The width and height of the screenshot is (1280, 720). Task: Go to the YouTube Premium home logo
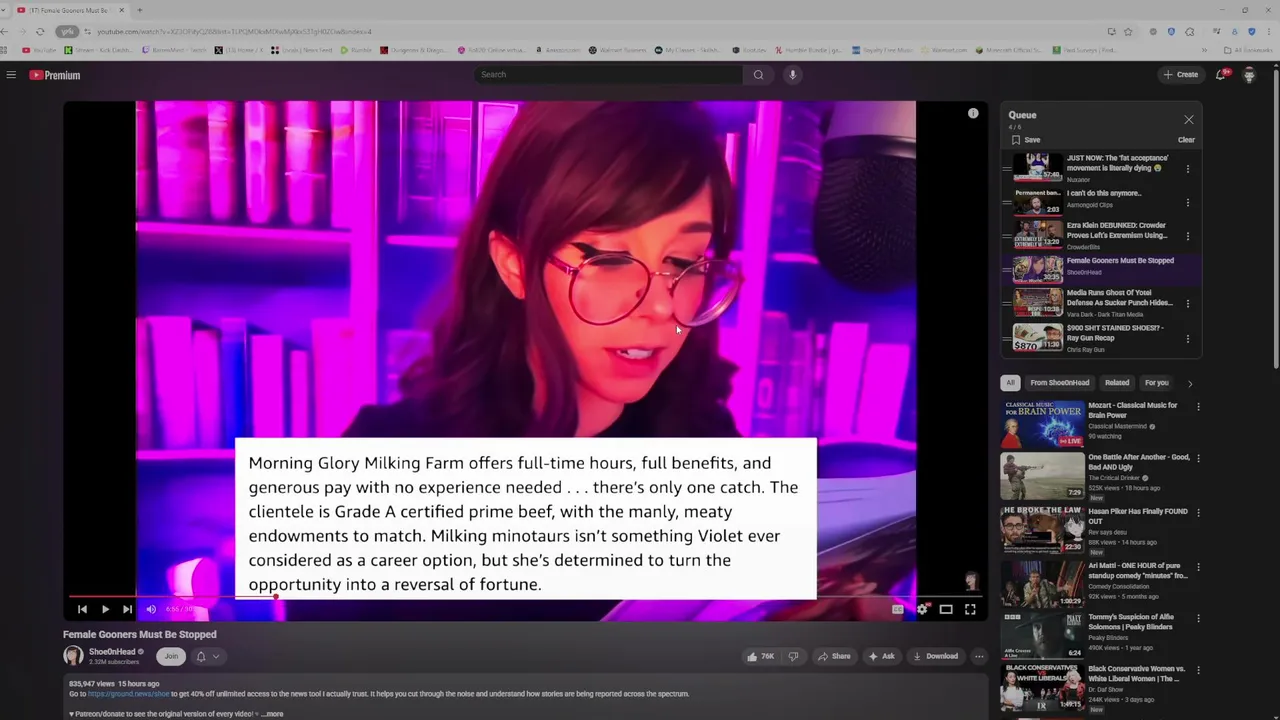tap(54, 75)
